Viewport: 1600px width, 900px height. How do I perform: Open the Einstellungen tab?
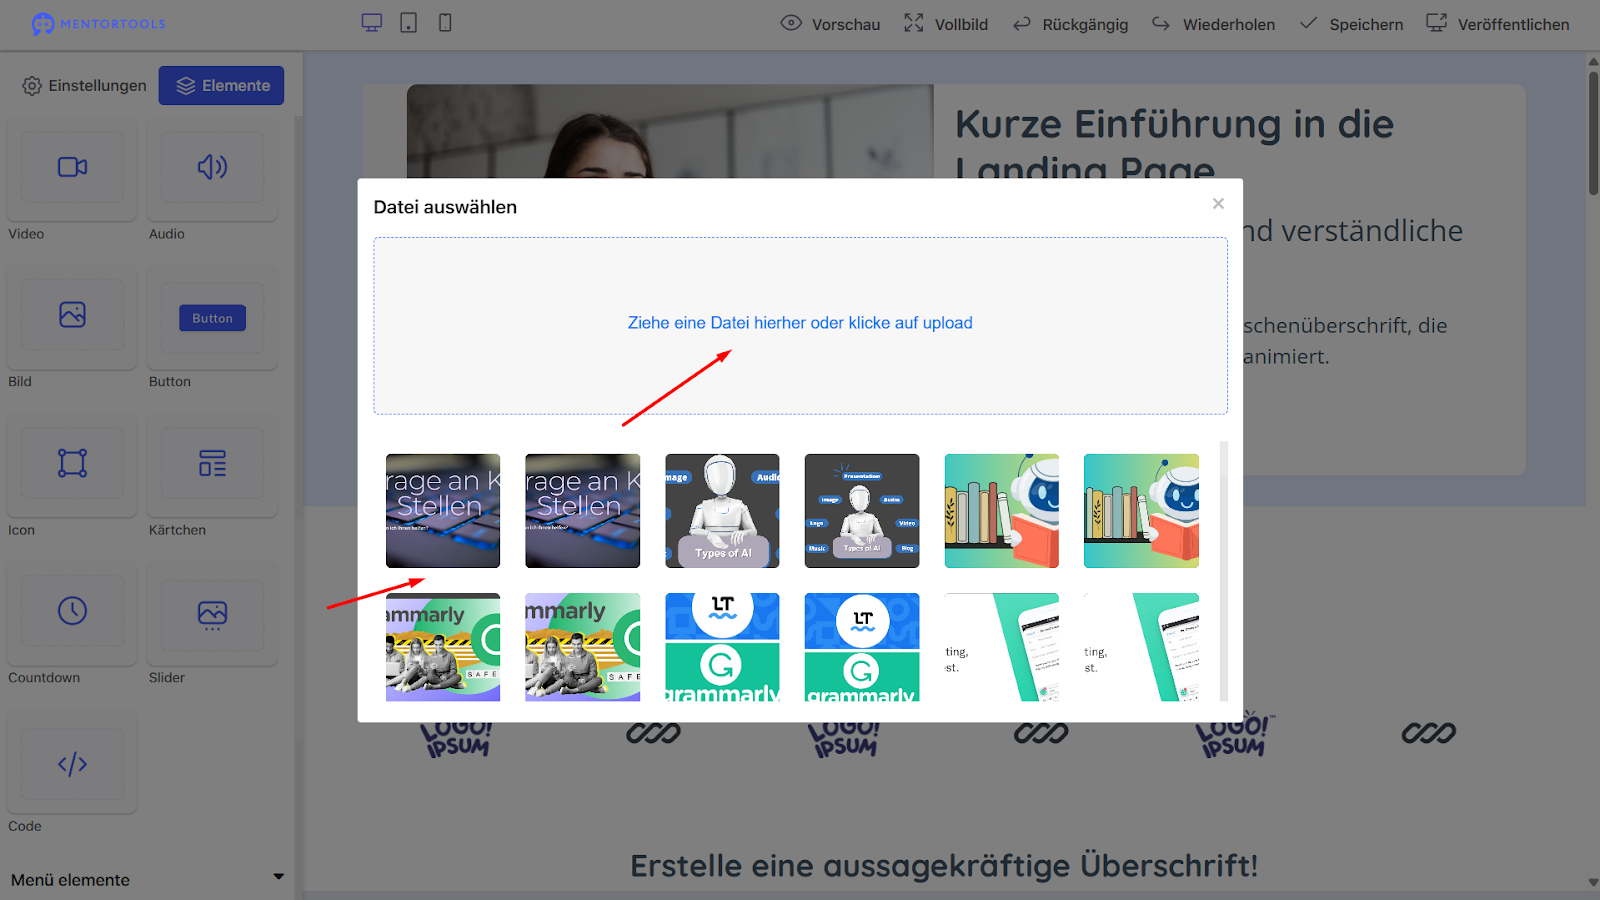click(85, 86)
